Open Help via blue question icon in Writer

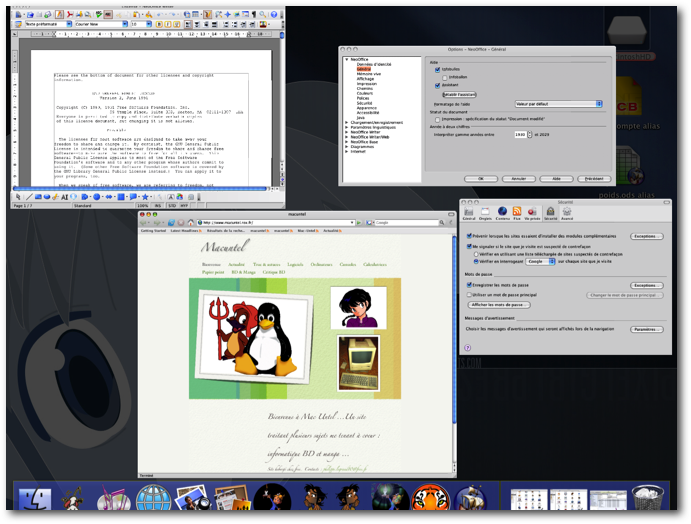point(274,15)
